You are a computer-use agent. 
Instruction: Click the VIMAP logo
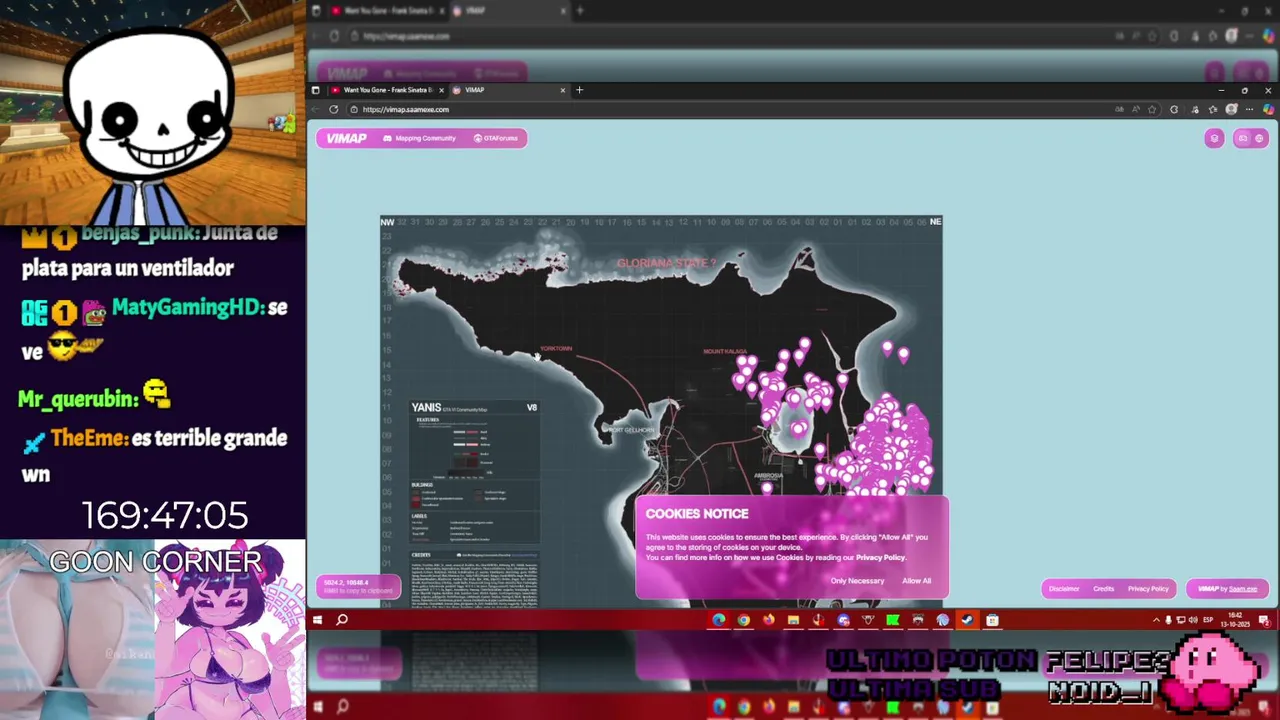[346, 138]
